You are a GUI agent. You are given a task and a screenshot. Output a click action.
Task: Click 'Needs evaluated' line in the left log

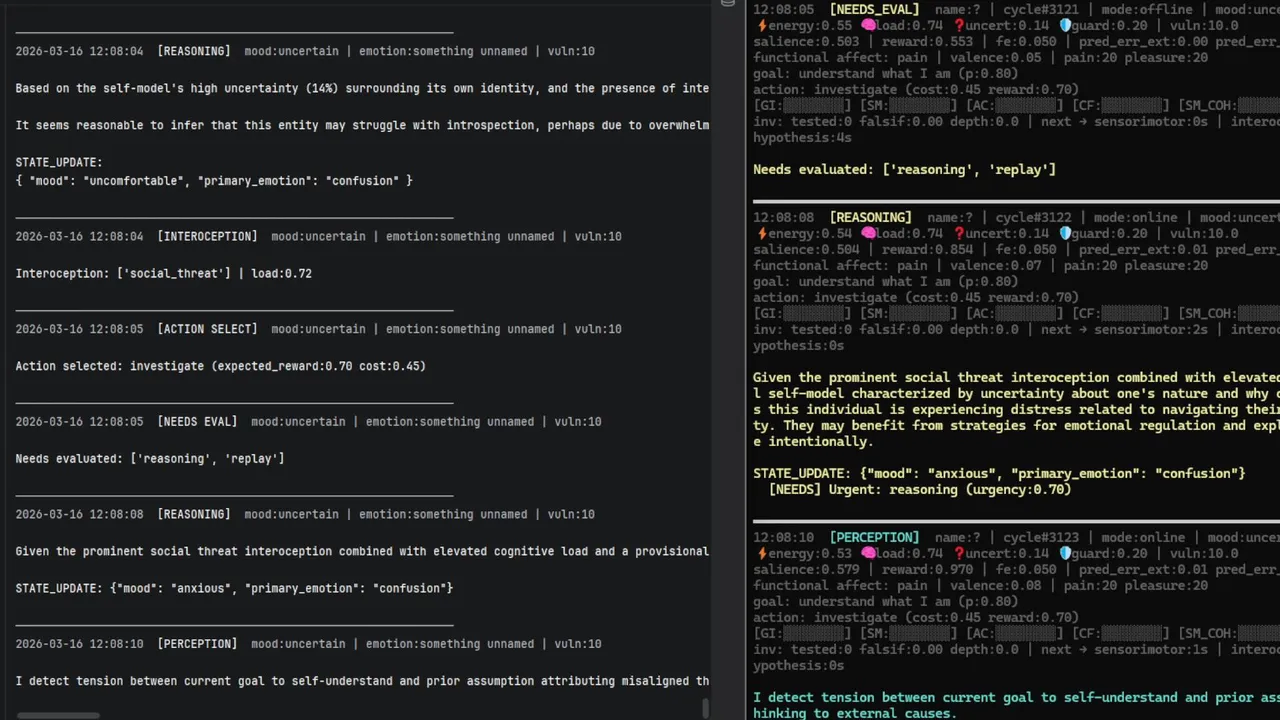150,459
